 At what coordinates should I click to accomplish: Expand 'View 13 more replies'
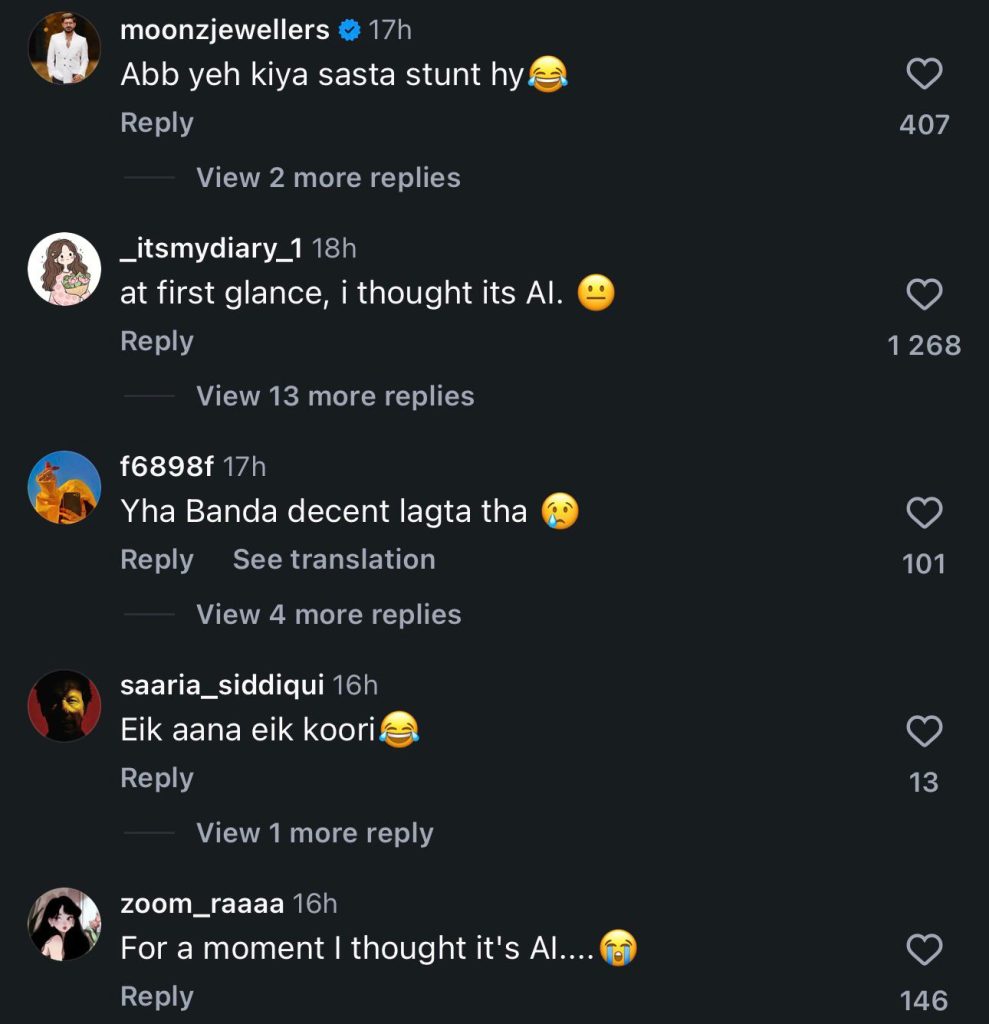(x=335, y=397)
